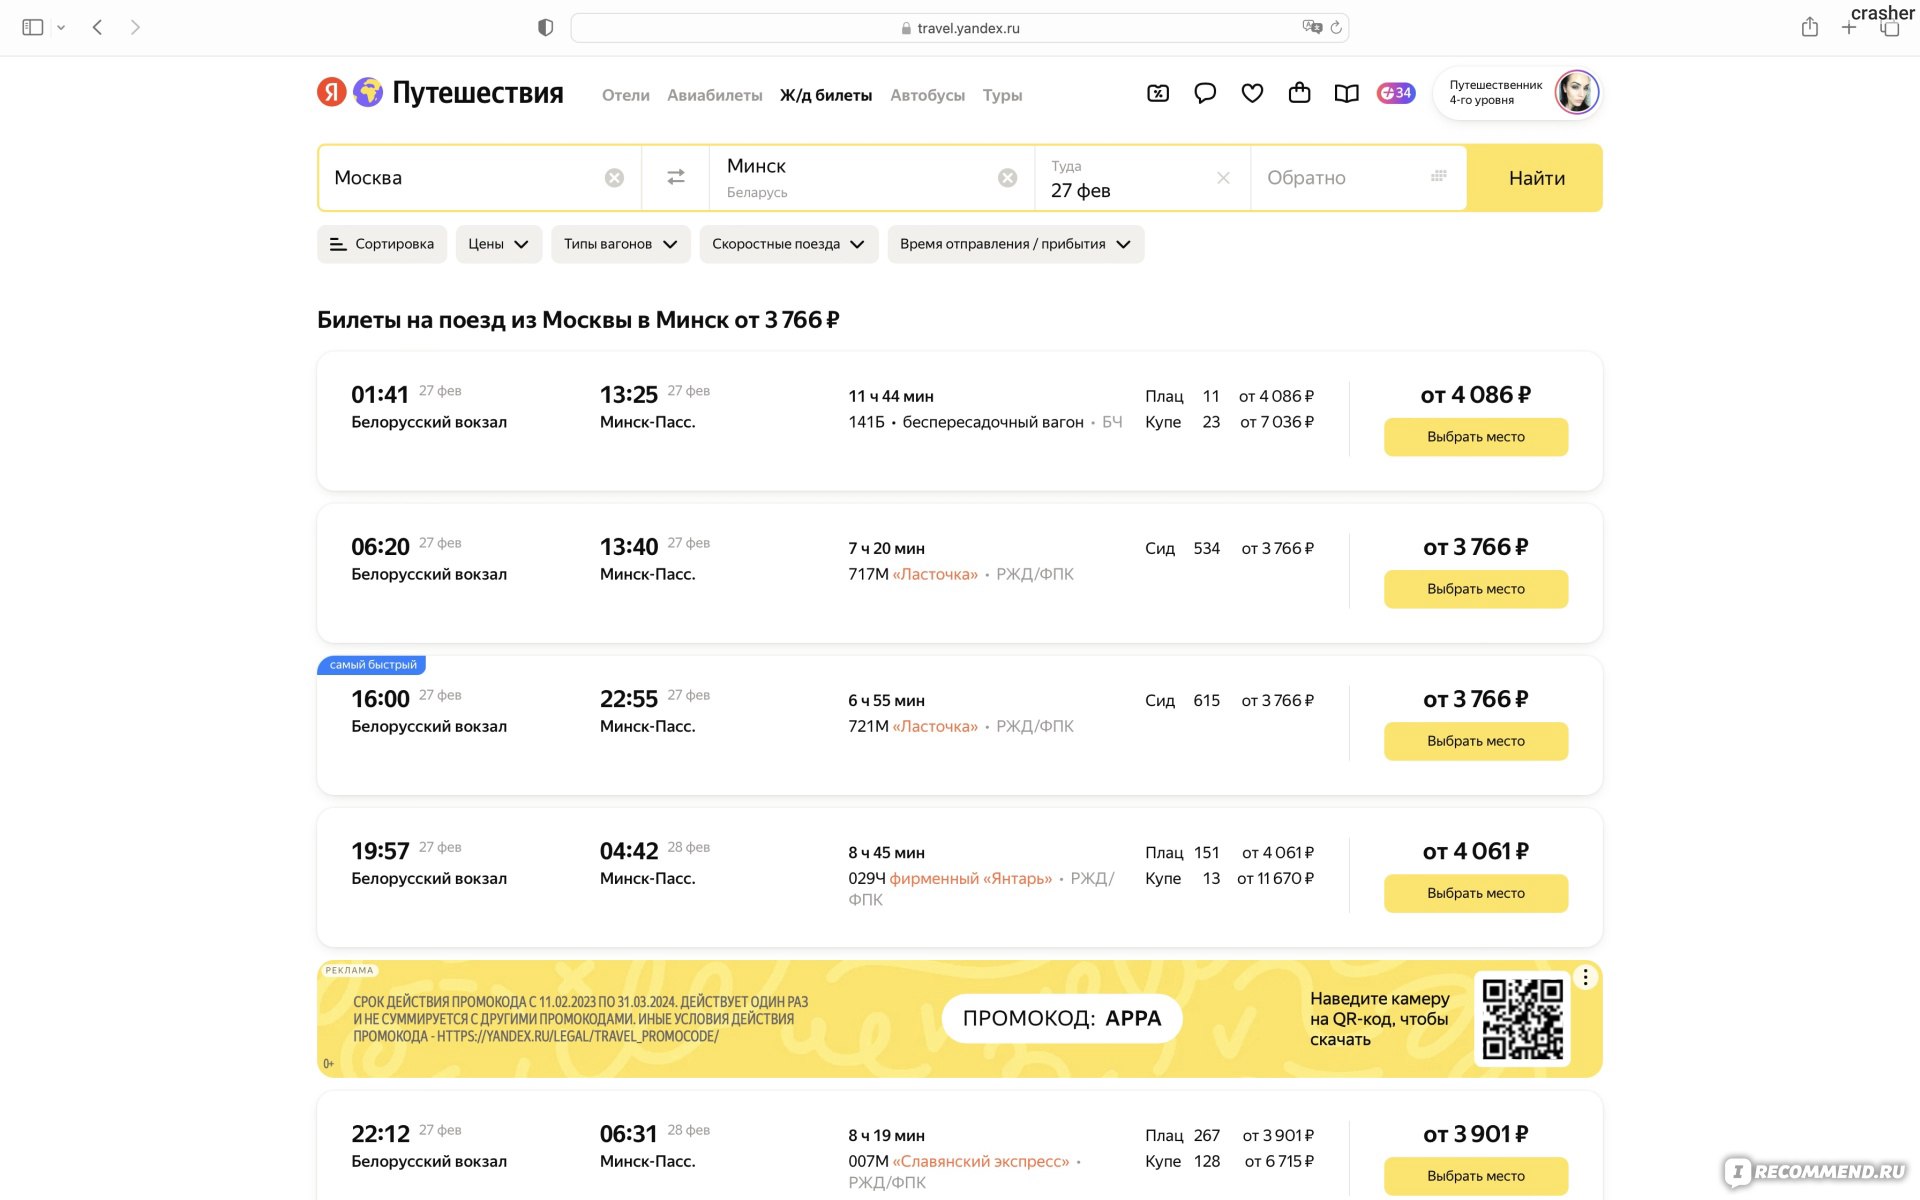Image resolution: width=1920 pixels, height=1200 pixels.
Task: Open the Обратно return date picker
Action: (1358, 178)
